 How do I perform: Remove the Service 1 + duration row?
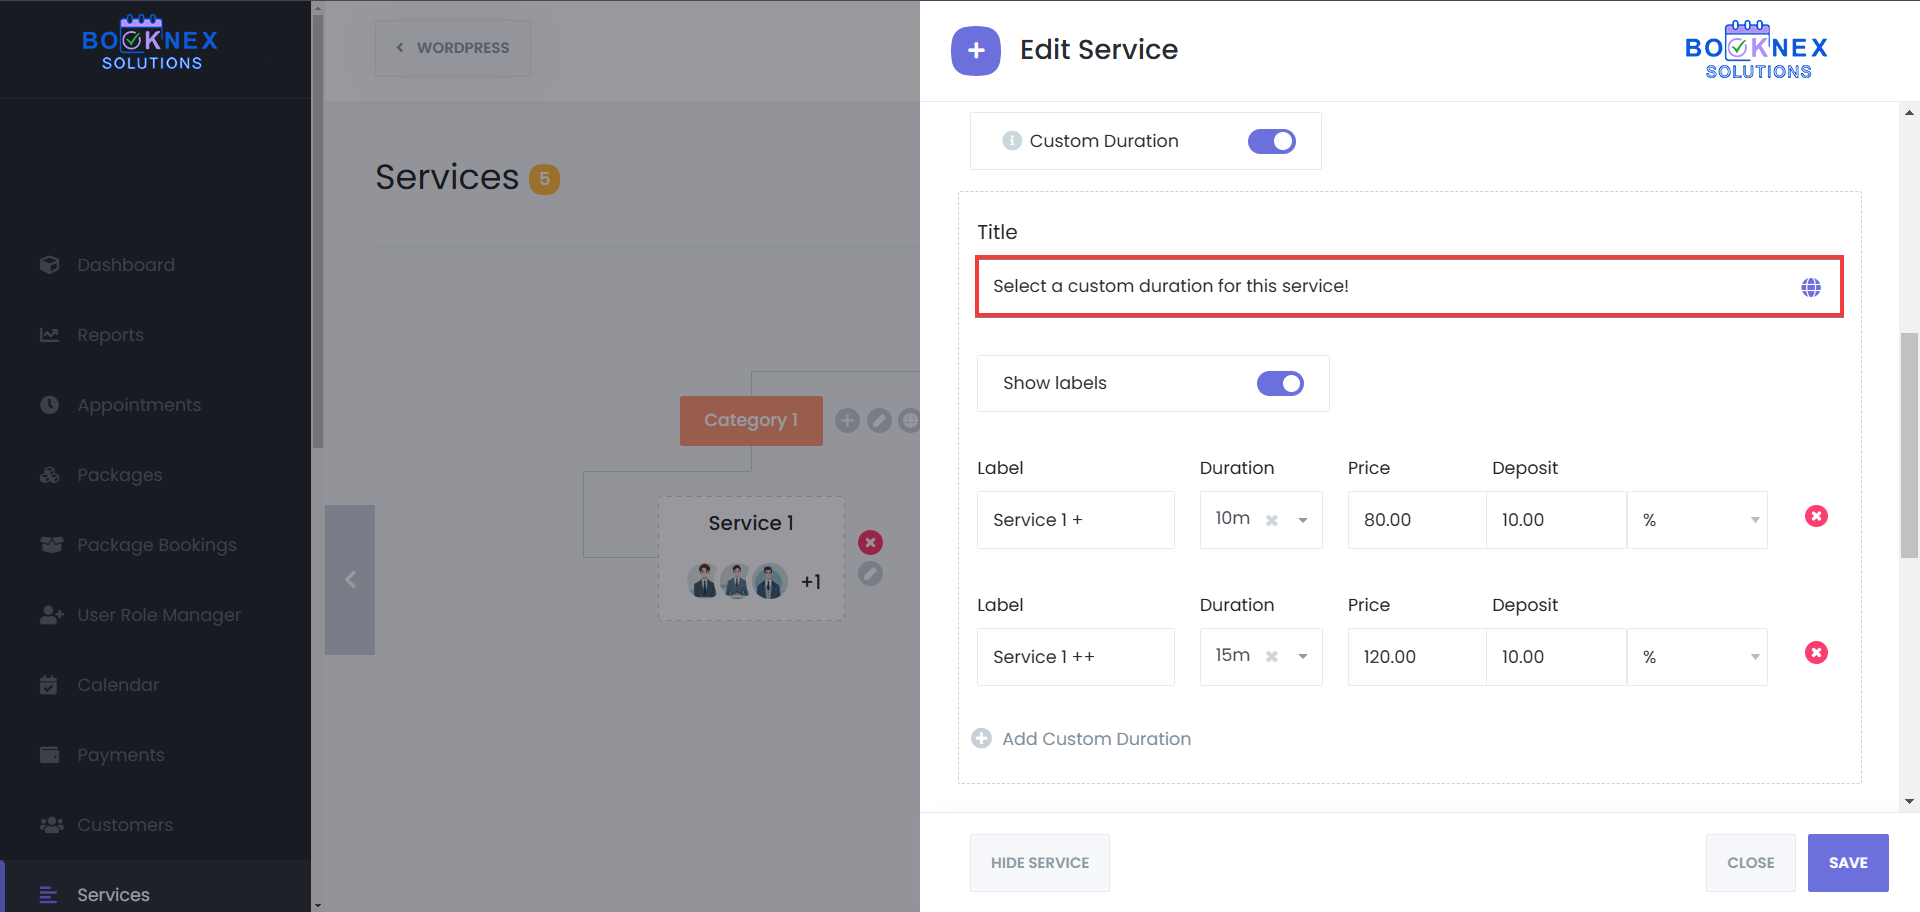[1817, 516]
